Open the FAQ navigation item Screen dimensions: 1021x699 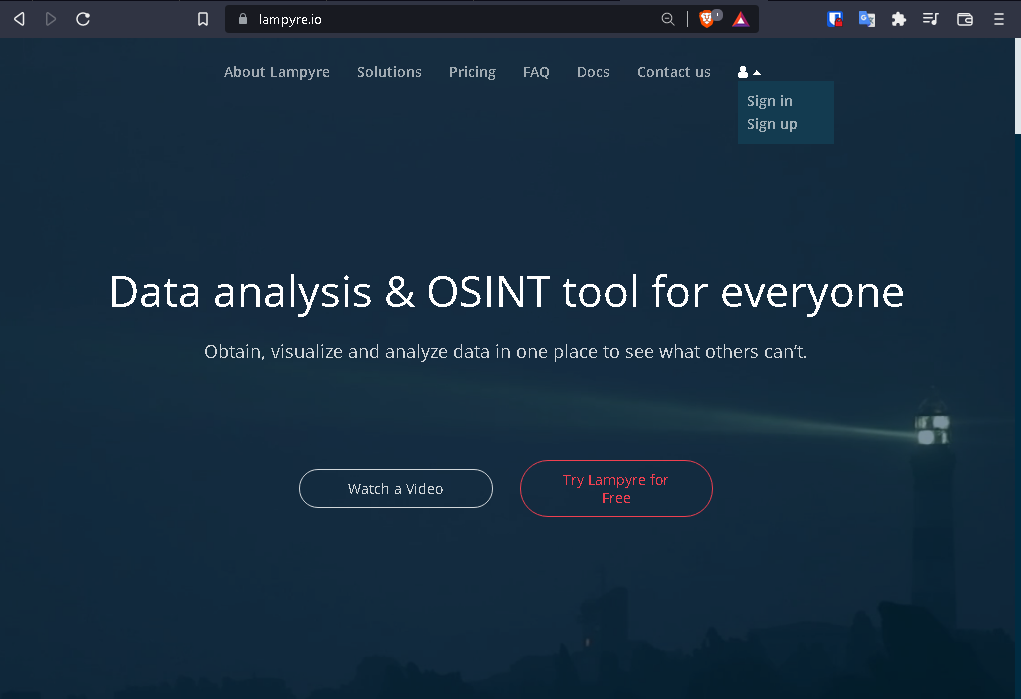pos(536,72)
